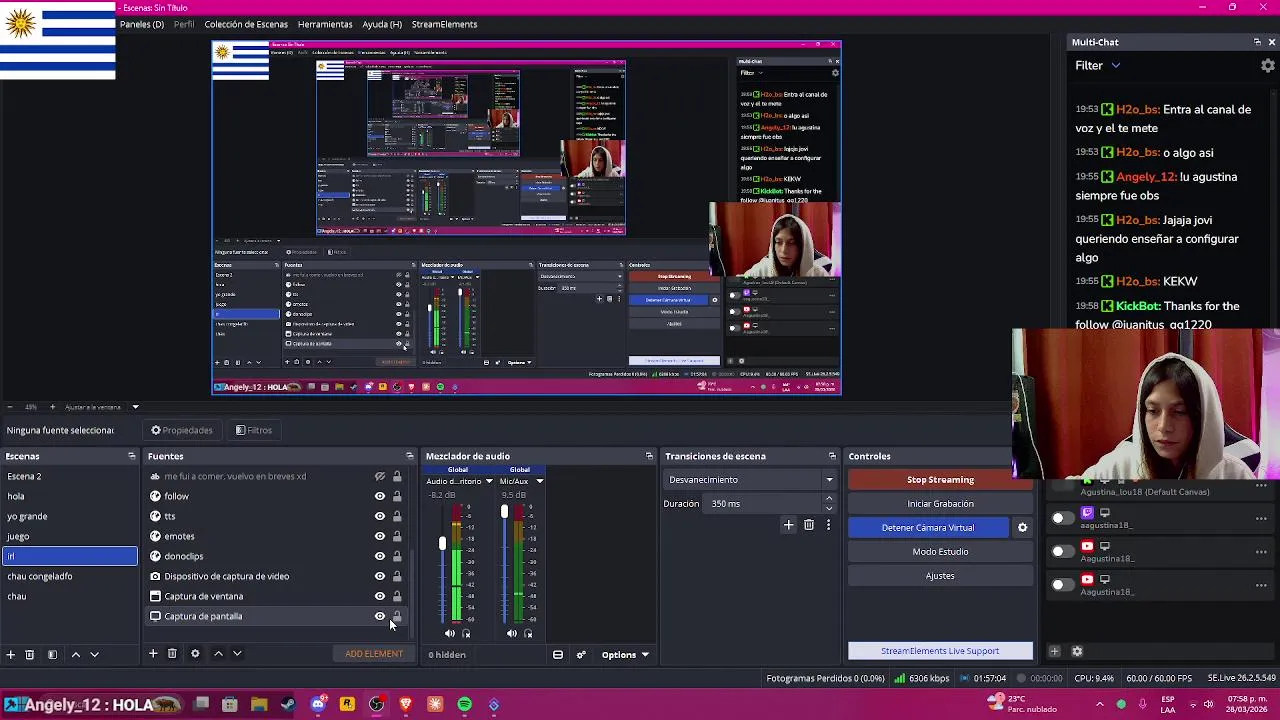Move the selected scene up
The width and height of the screenshot is (1280, 720).
pos(75,654)
